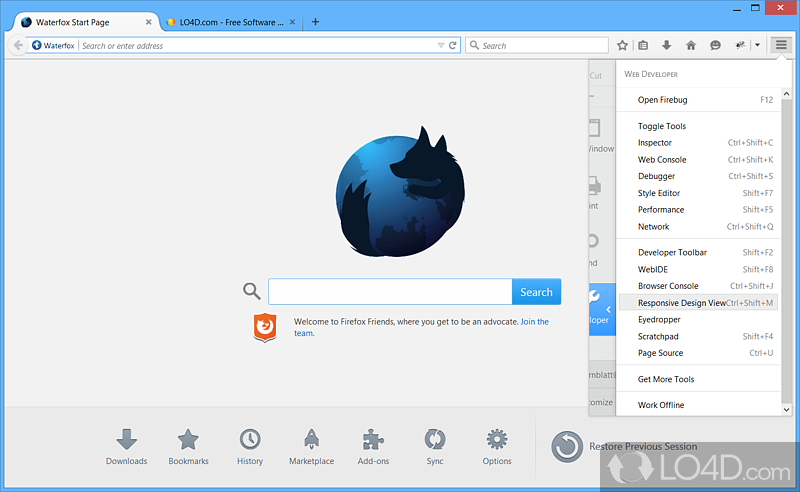The image size is (800, 492).
Task: Select Toggle Tools
Action: pyautogui.click(x=698, y=126)
